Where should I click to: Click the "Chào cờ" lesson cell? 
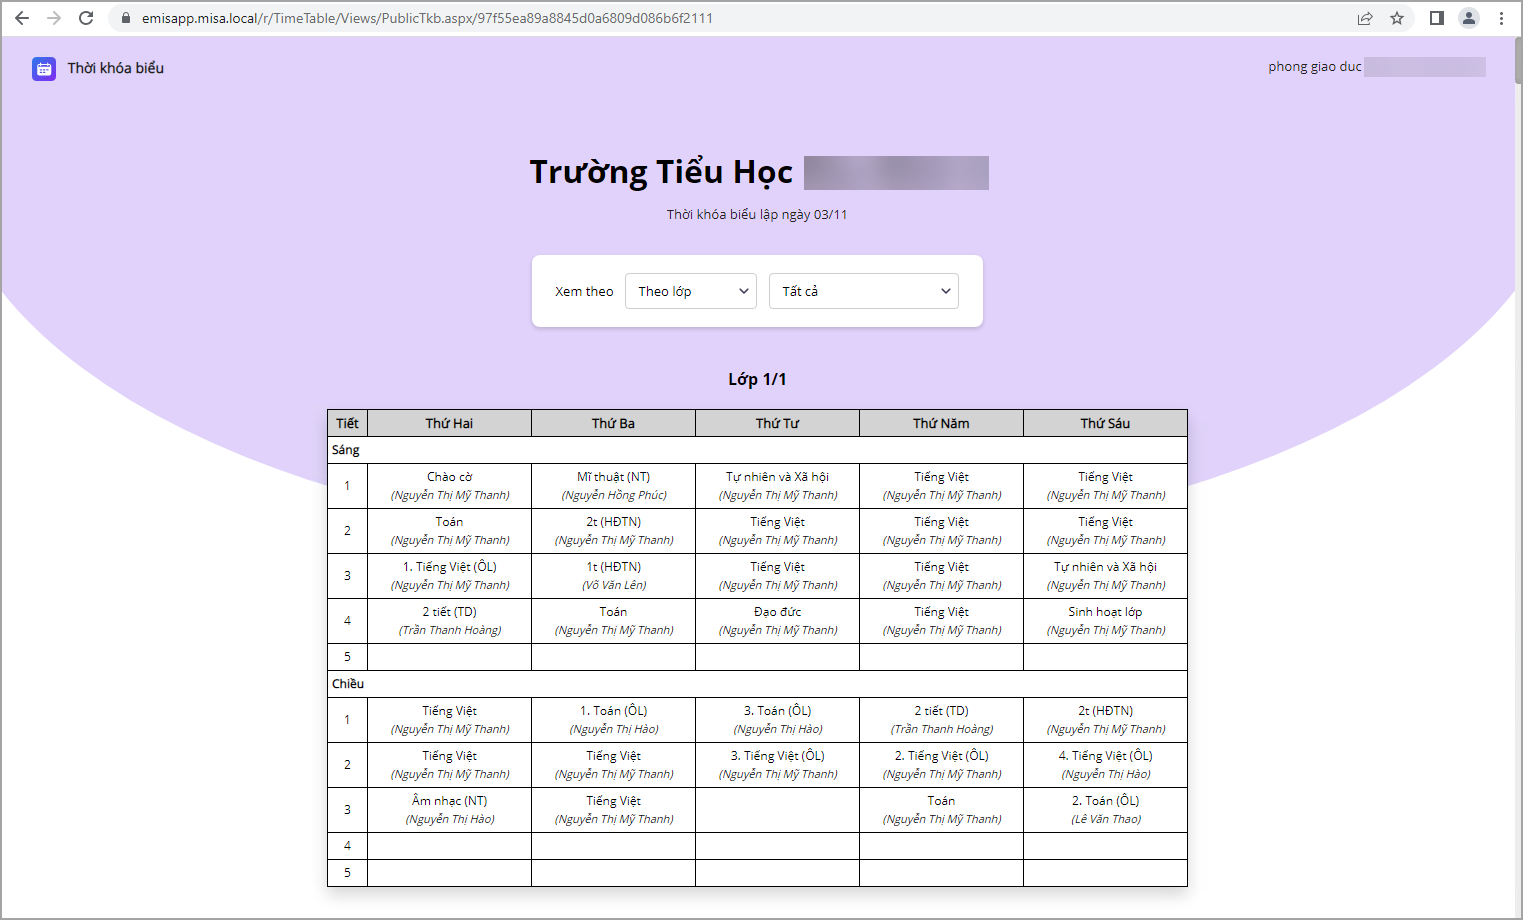click(449, 486)
